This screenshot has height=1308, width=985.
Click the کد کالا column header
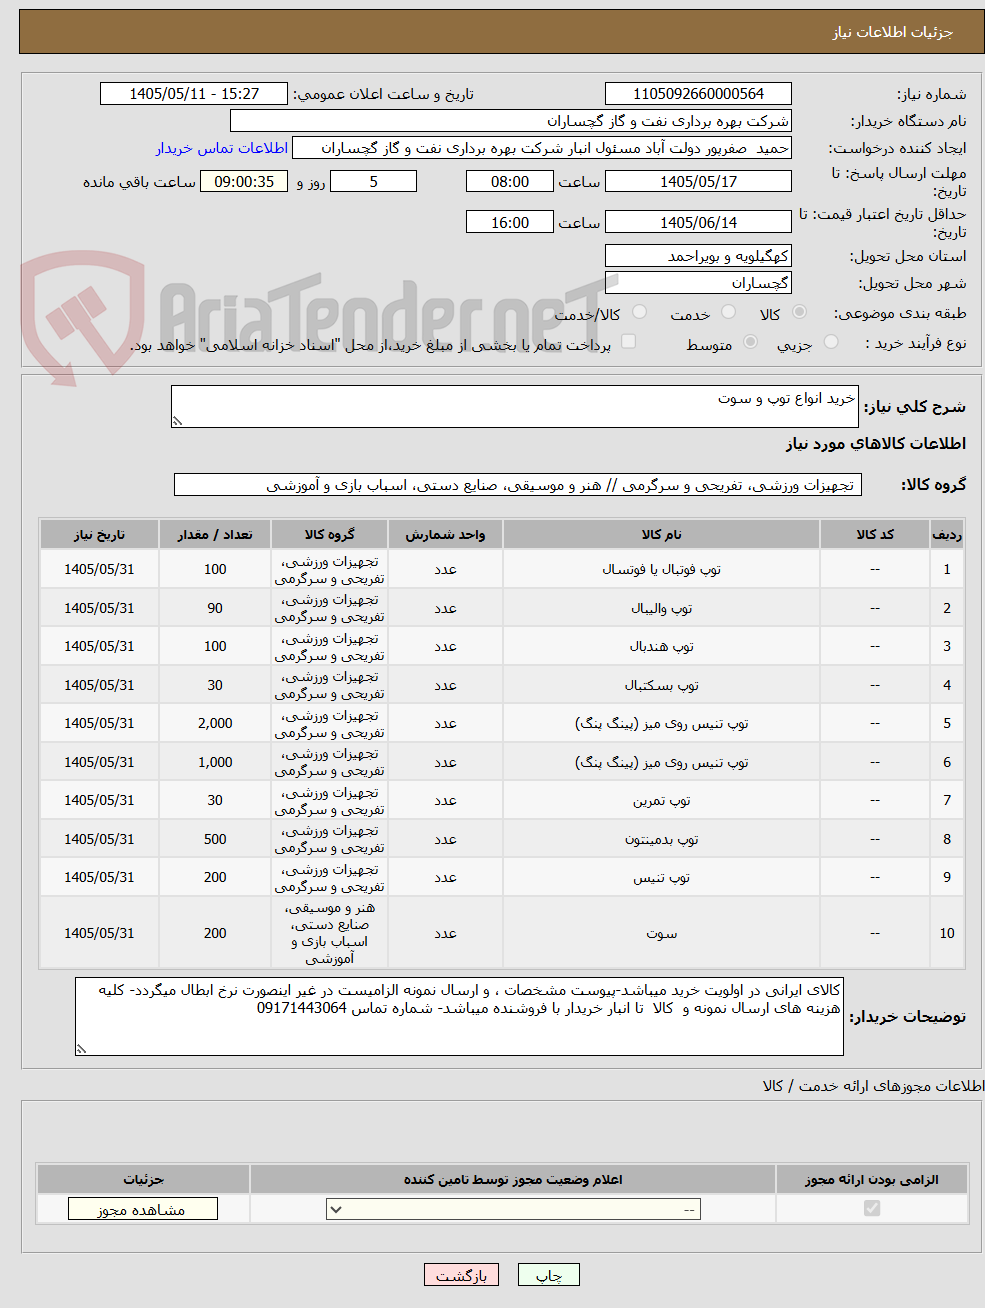point(875,535)
